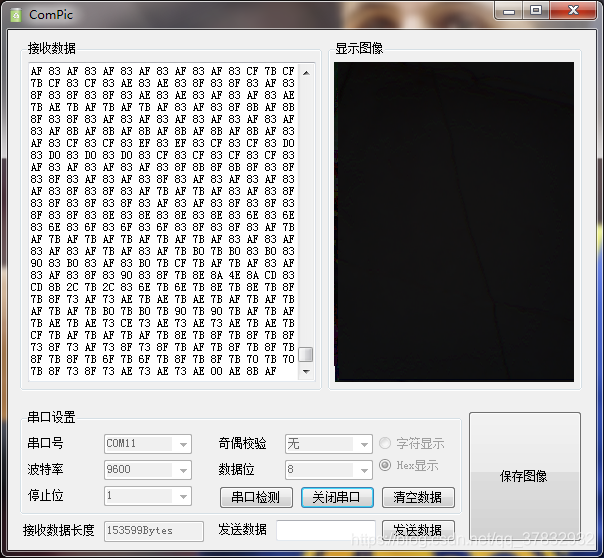Click the 停止位 label
The width and height of the screenshot is (604, 558).
point(45,496)
